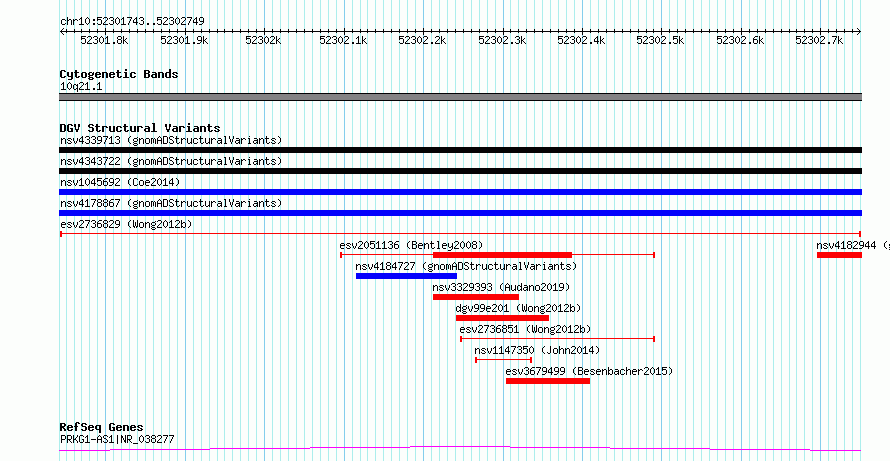This screenshot has height=461, width=890.
Task: Select the blue bar for nsv4178867
Action: pyautogui.click(x=460, y=213)
